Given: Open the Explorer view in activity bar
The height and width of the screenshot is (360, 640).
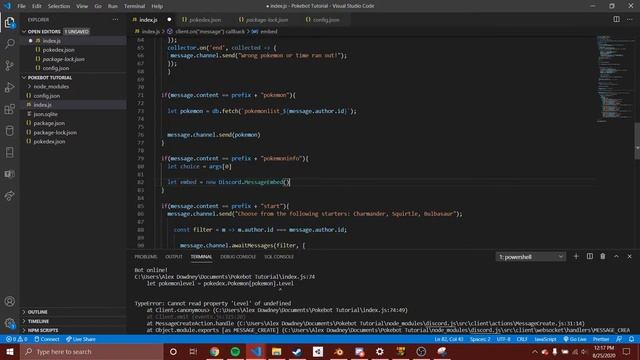Looking at the screenshot, I should pos(9,22).
